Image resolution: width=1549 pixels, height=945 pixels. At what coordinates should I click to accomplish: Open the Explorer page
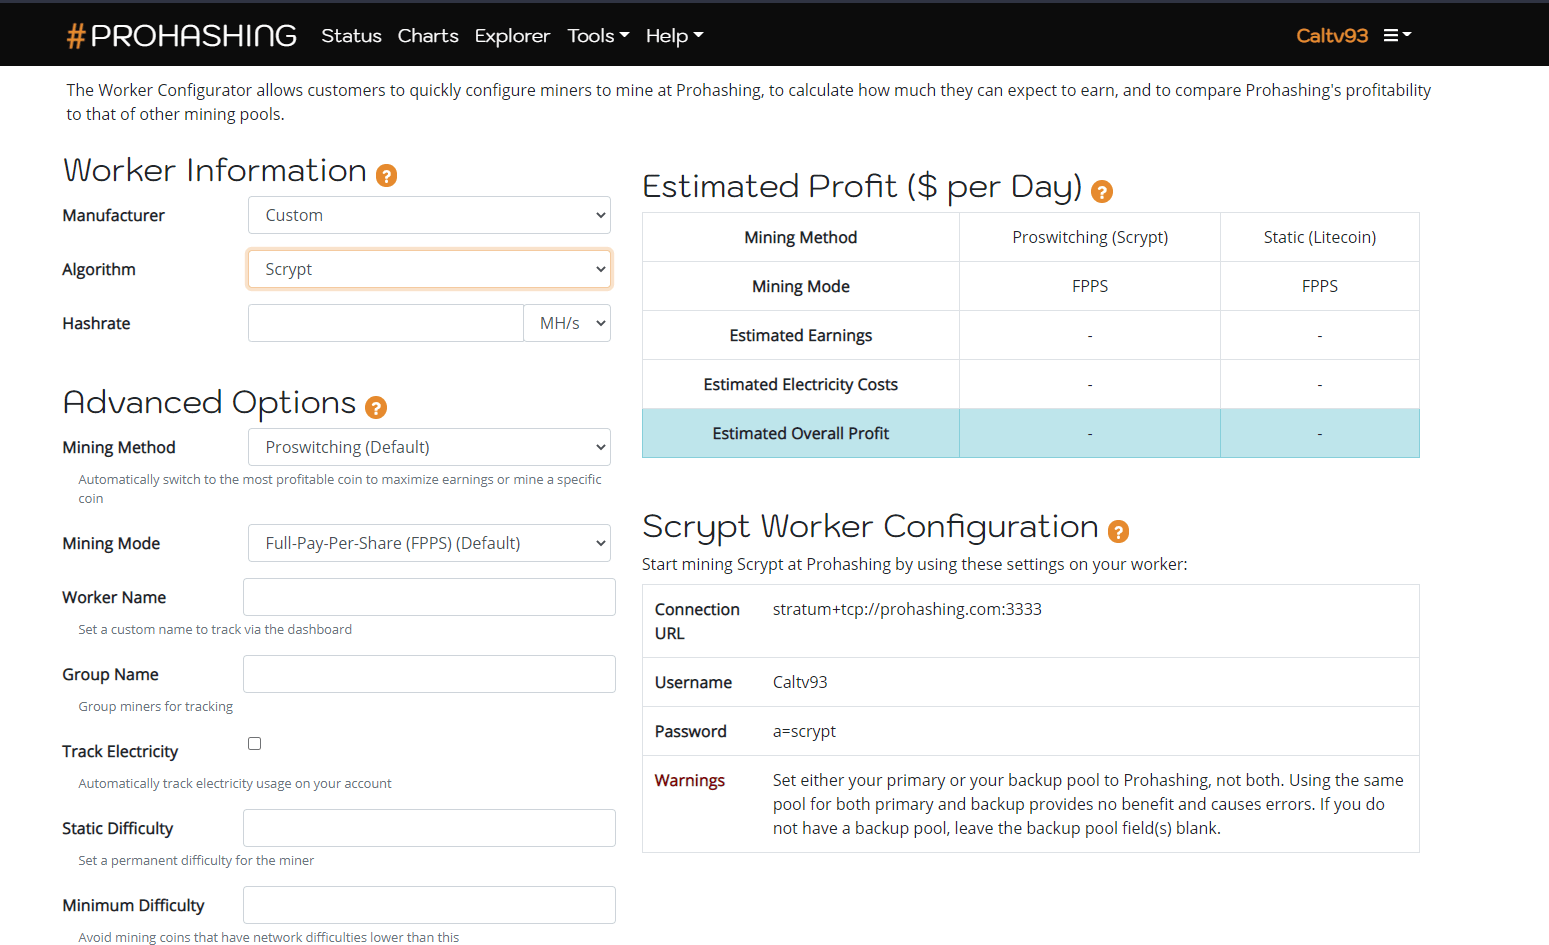(x=512, y=36)
